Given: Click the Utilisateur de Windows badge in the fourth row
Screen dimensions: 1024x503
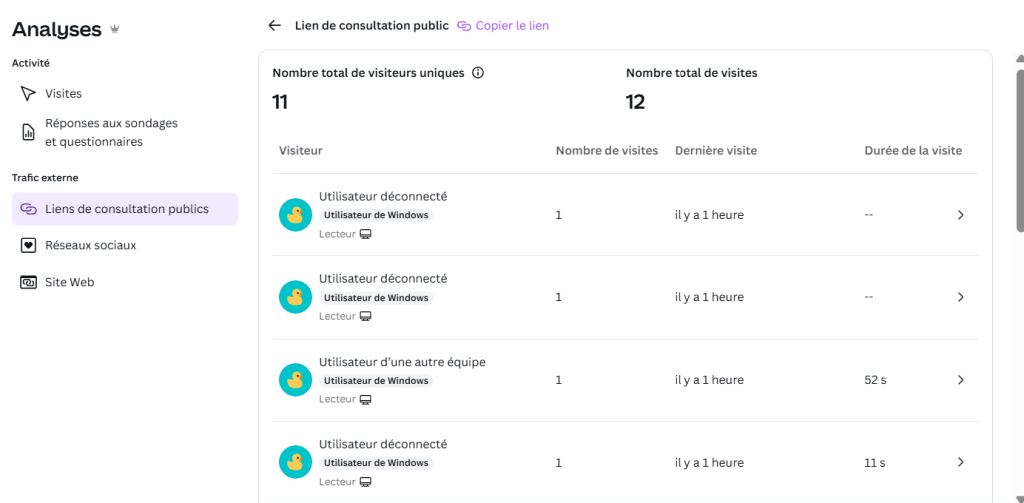Looking at the screenshot, I should (376, 462).
